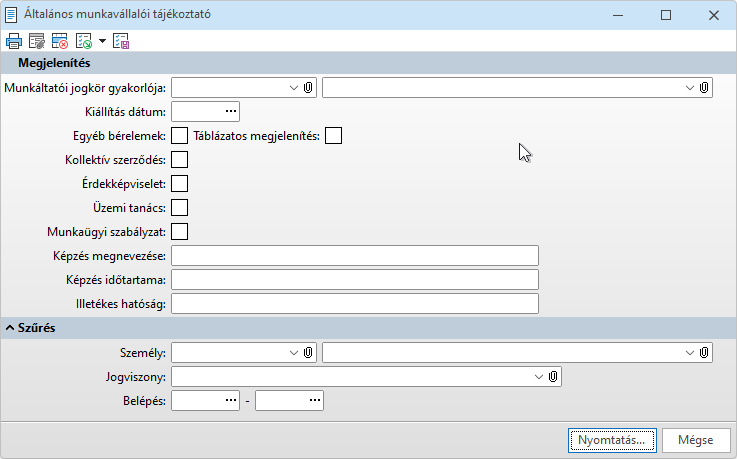Click the form edit (pencil) toolbar icon

37,41
